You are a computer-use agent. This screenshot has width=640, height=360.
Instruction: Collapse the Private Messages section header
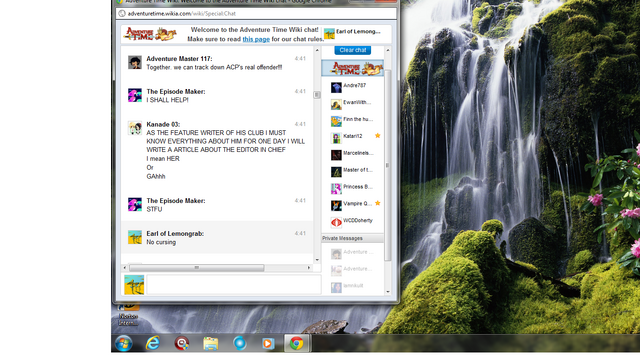[x=353, y=238]
